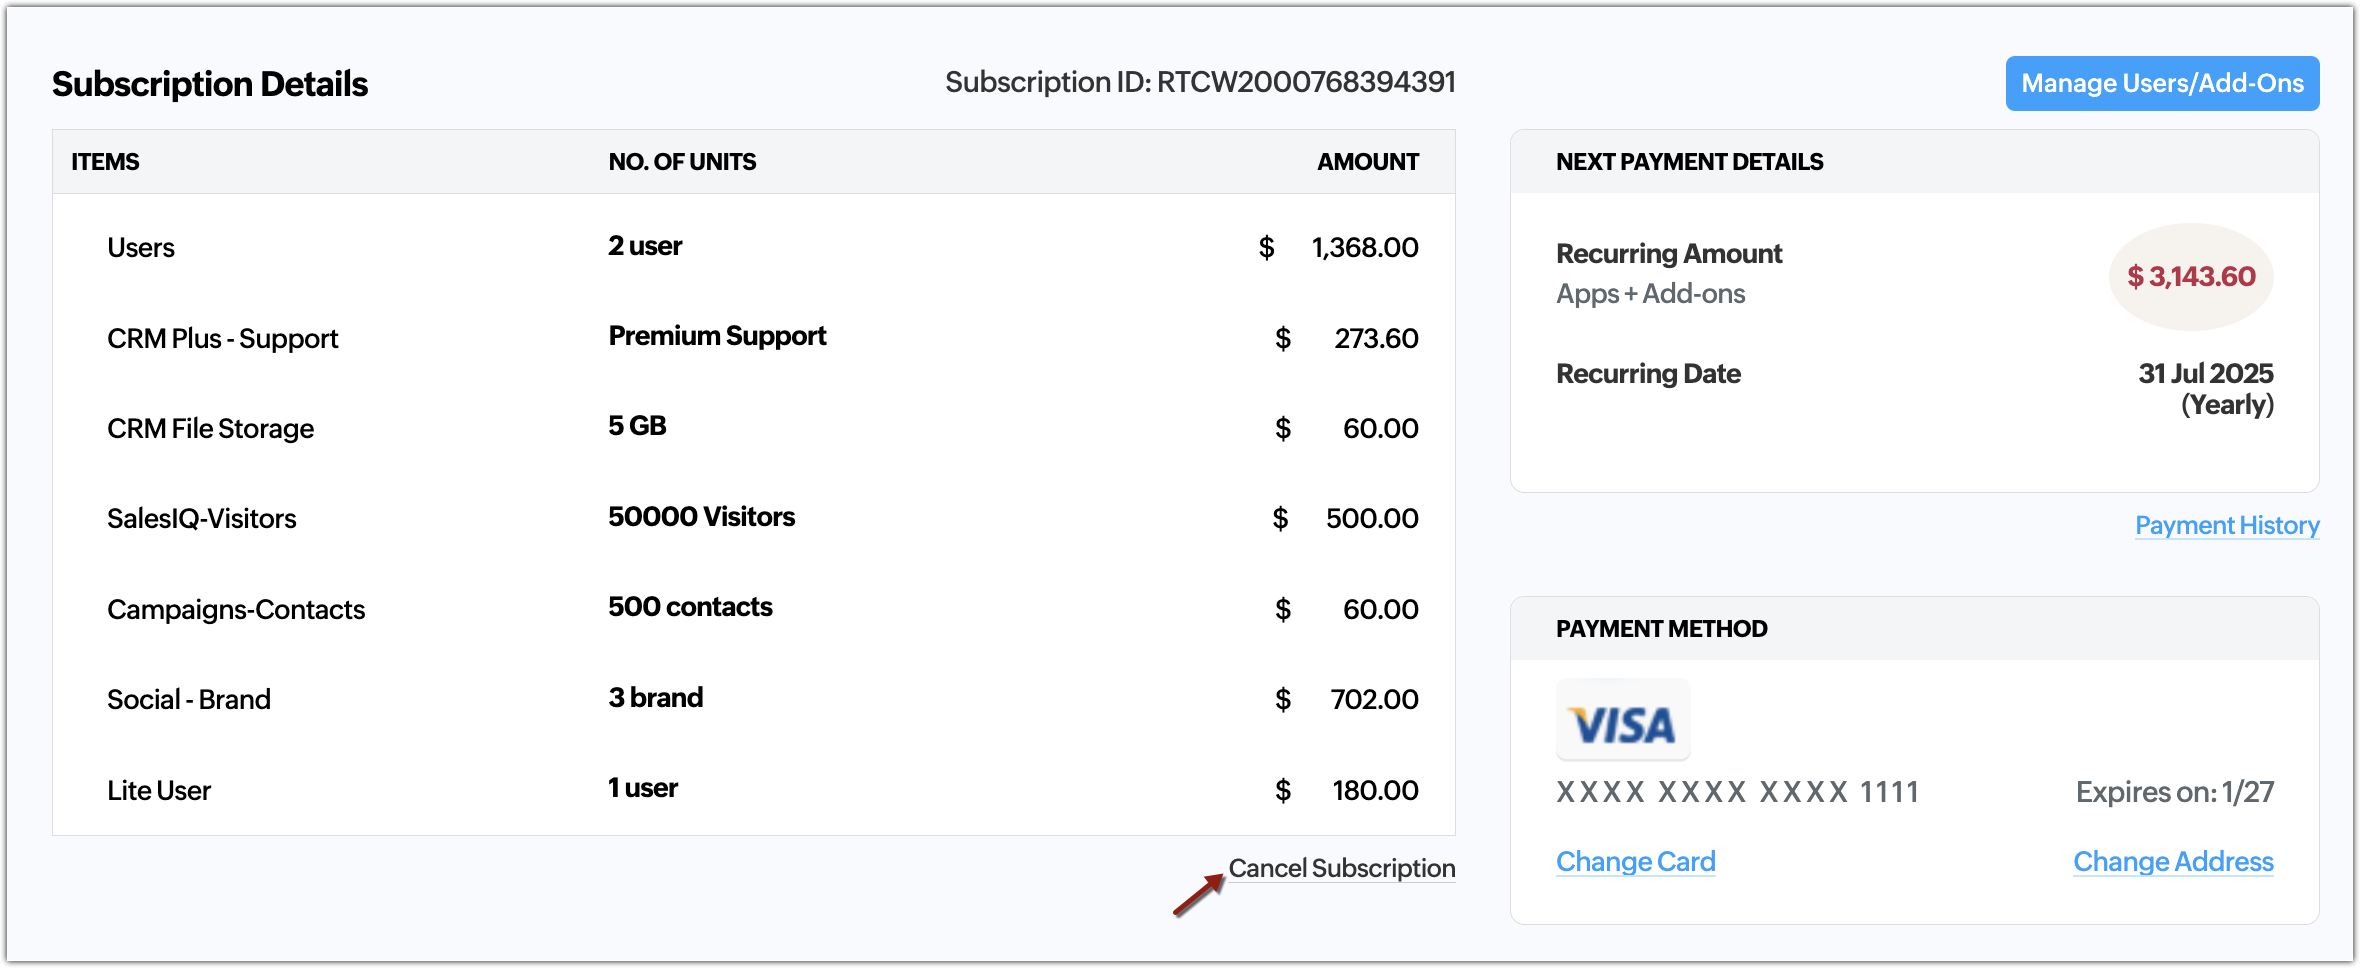The image size is (2360, 968).
Task: Click the masked card number ending 1111
Action: [1737, 792]
